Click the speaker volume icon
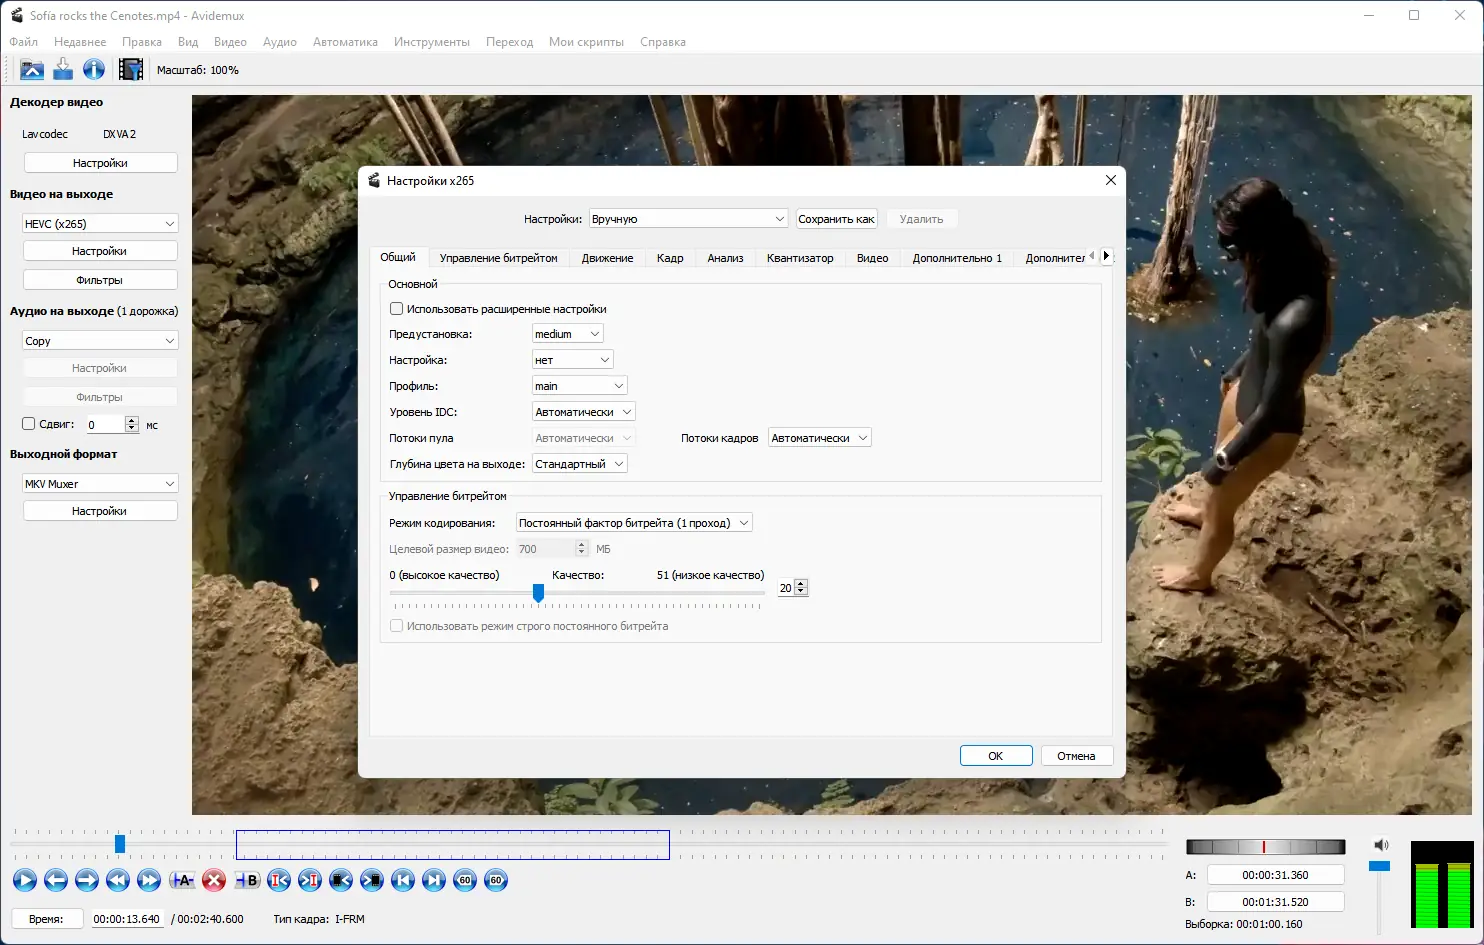 1381,845
